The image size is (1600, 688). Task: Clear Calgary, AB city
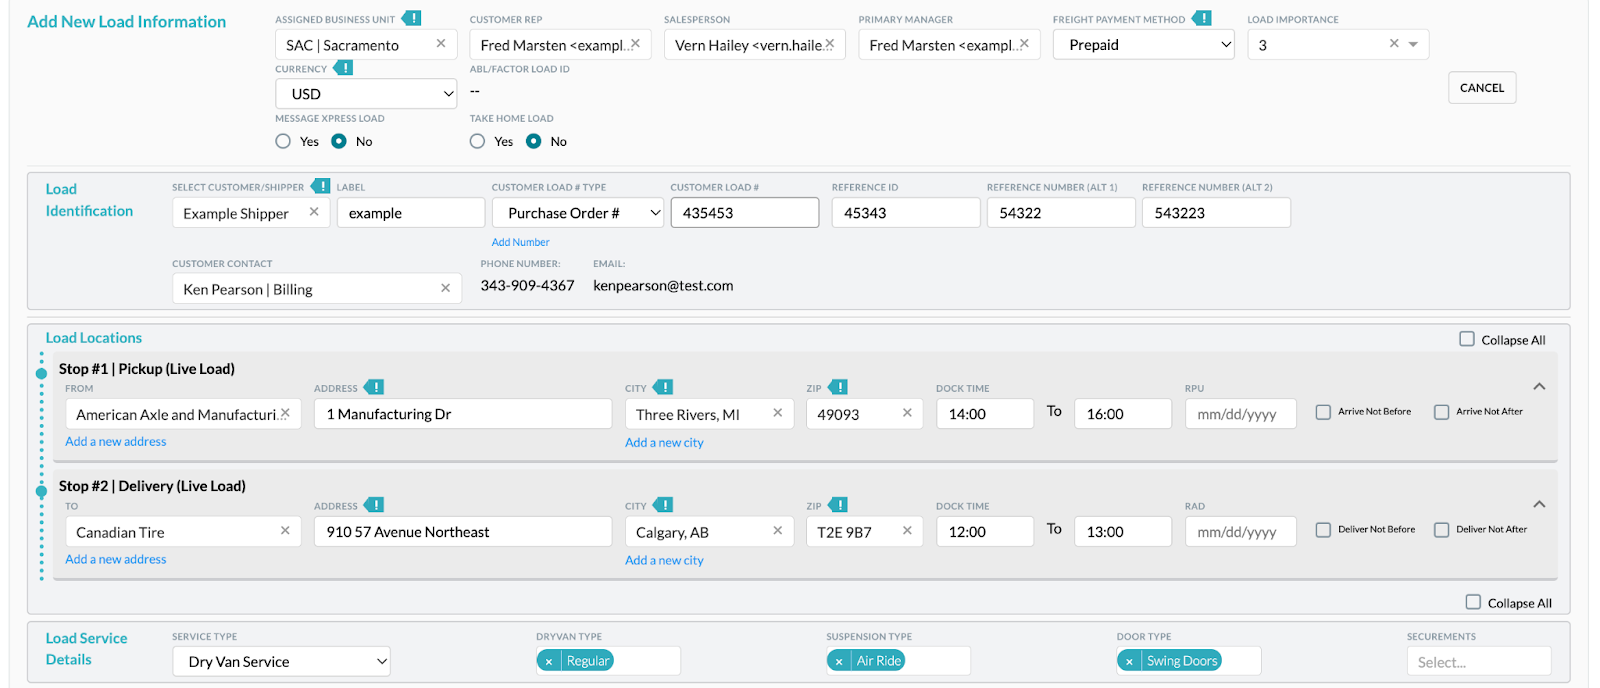click(x=777, y=531)
